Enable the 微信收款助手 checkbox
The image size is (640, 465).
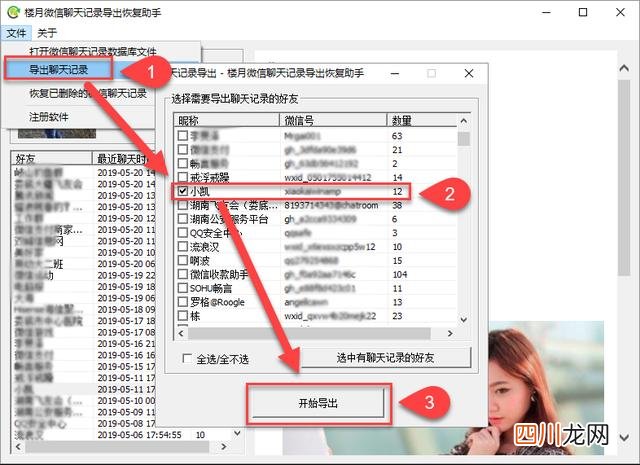tap(183, 274)
